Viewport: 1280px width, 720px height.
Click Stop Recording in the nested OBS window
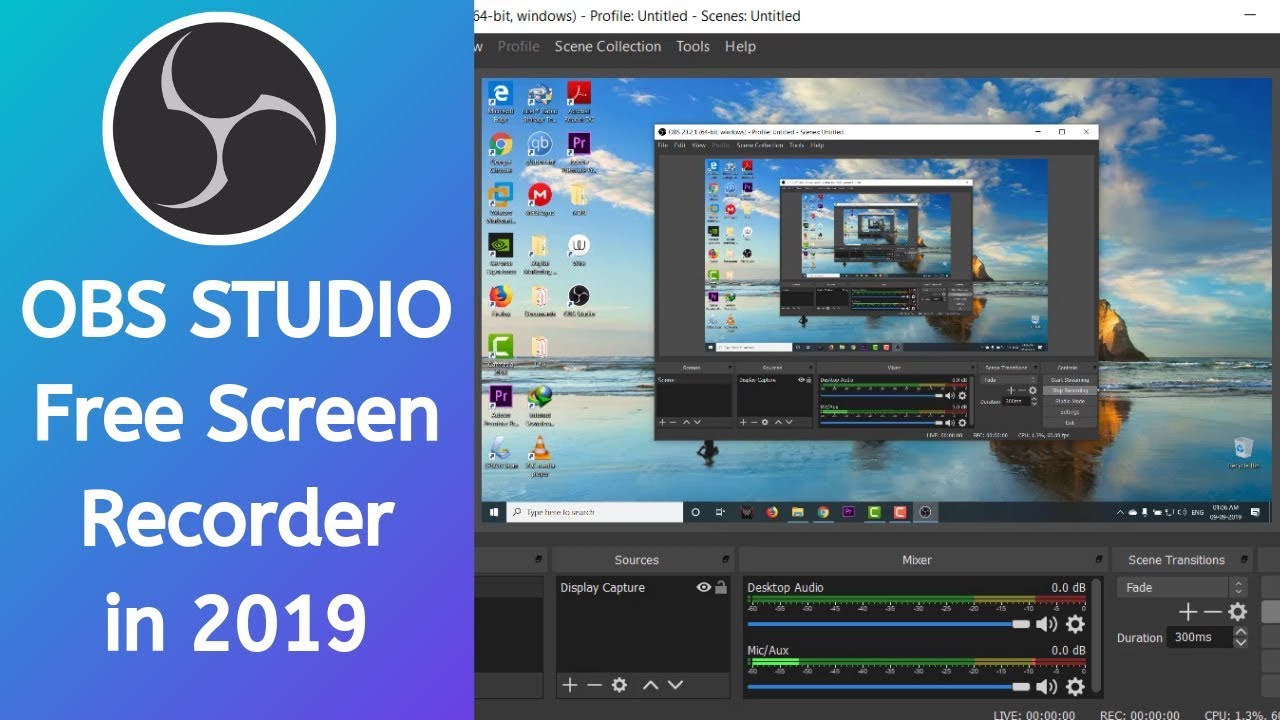pyautogui.click(x=1070, y=391)
